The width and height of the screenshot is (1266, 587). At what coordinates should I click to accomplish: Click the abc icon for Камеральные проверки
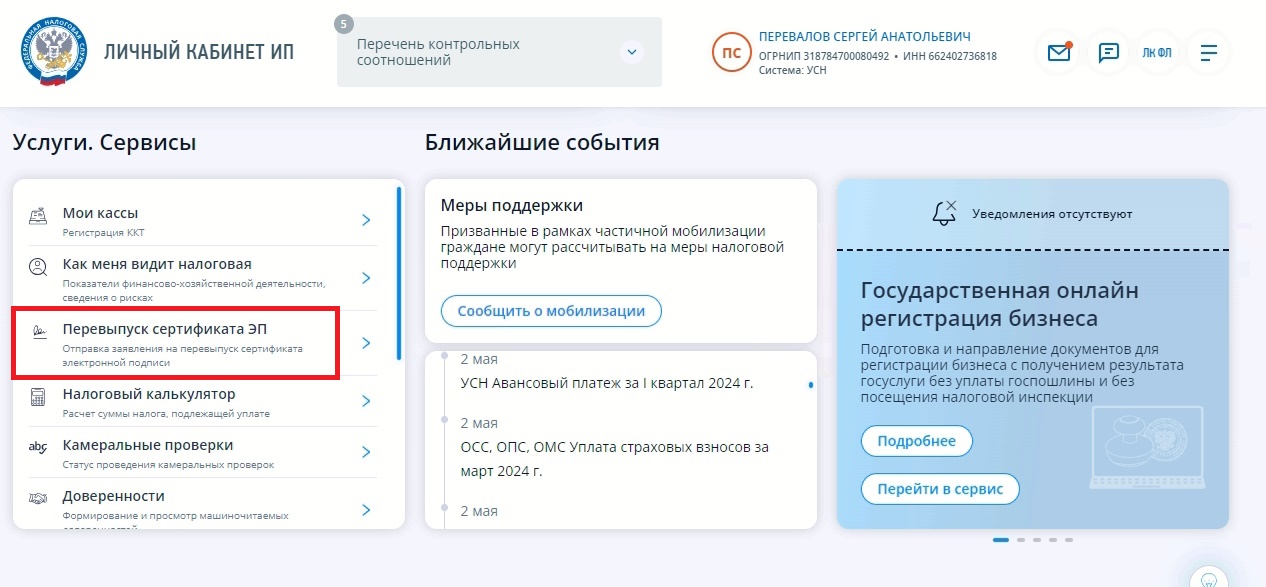point(38,447)
